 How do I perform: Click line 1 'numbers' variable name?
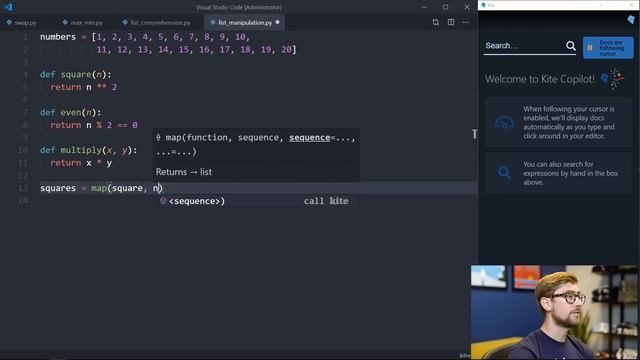(x=58, y=37)
